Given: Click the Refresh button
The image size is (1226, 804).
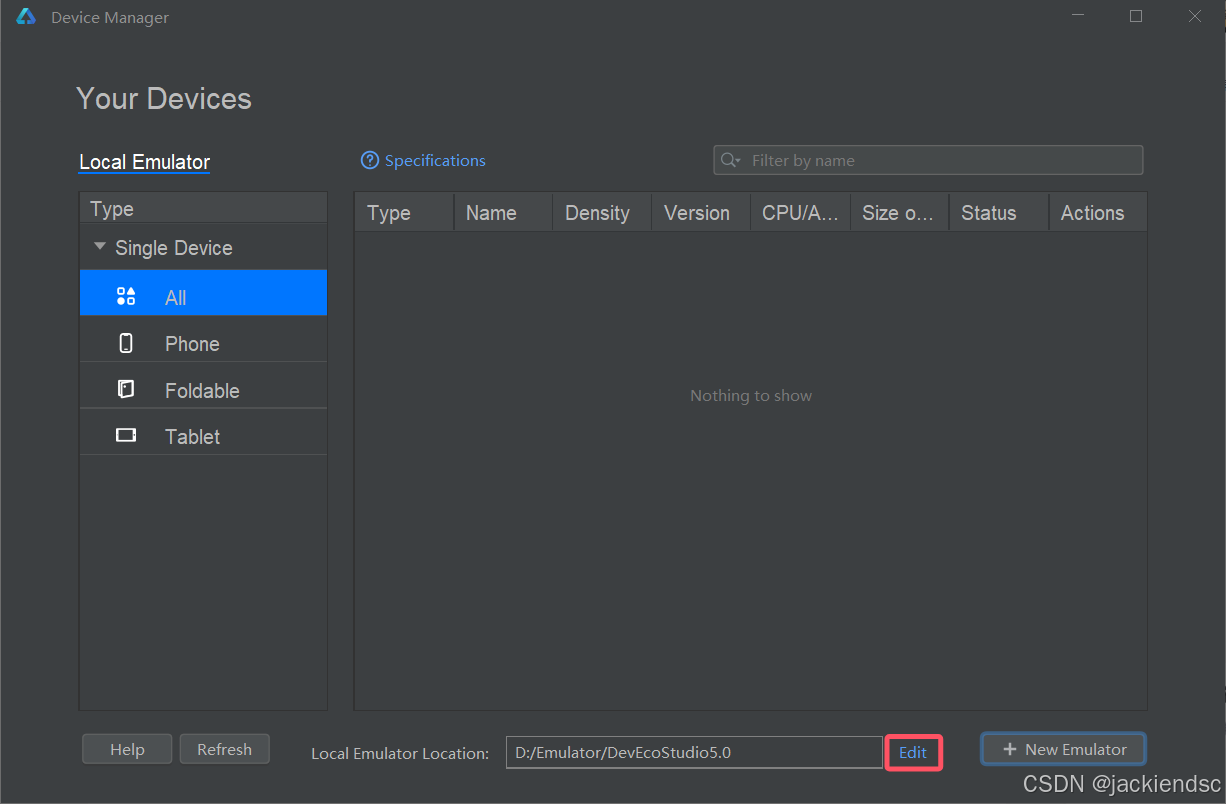Looking at the screenshot, I should [224, 749].
